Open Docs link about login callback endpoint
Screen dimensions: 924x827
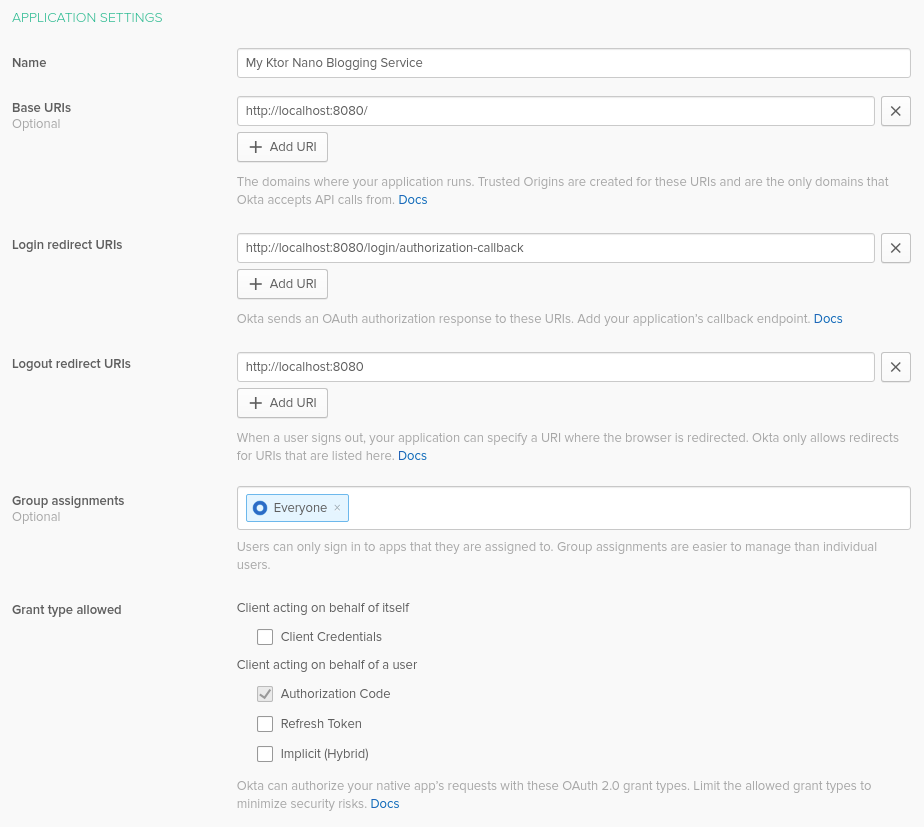(828, 319)
